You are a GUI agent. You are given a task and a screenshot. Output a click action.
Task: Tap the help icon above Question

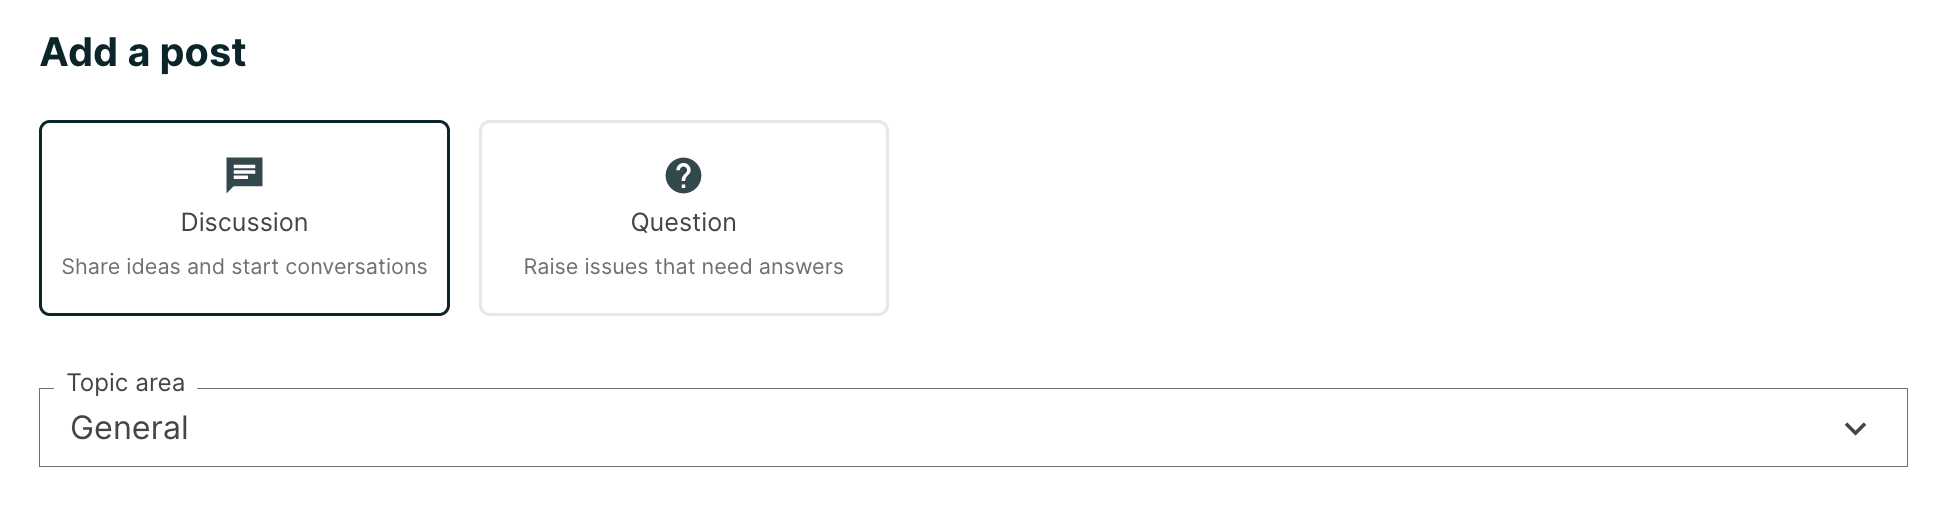coord(683,175)
